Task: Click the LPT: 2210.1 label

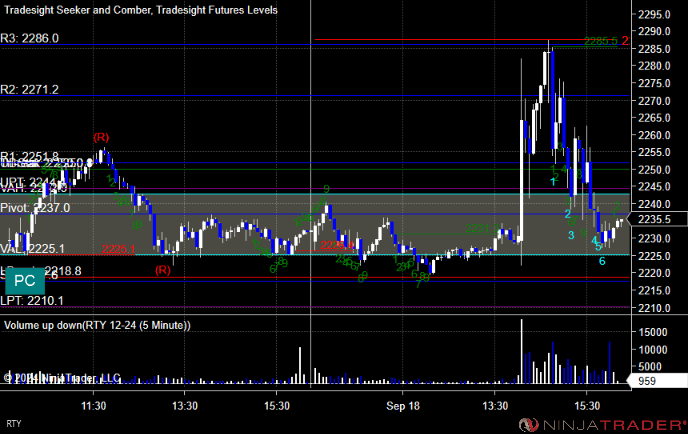Action: (32, 301)
